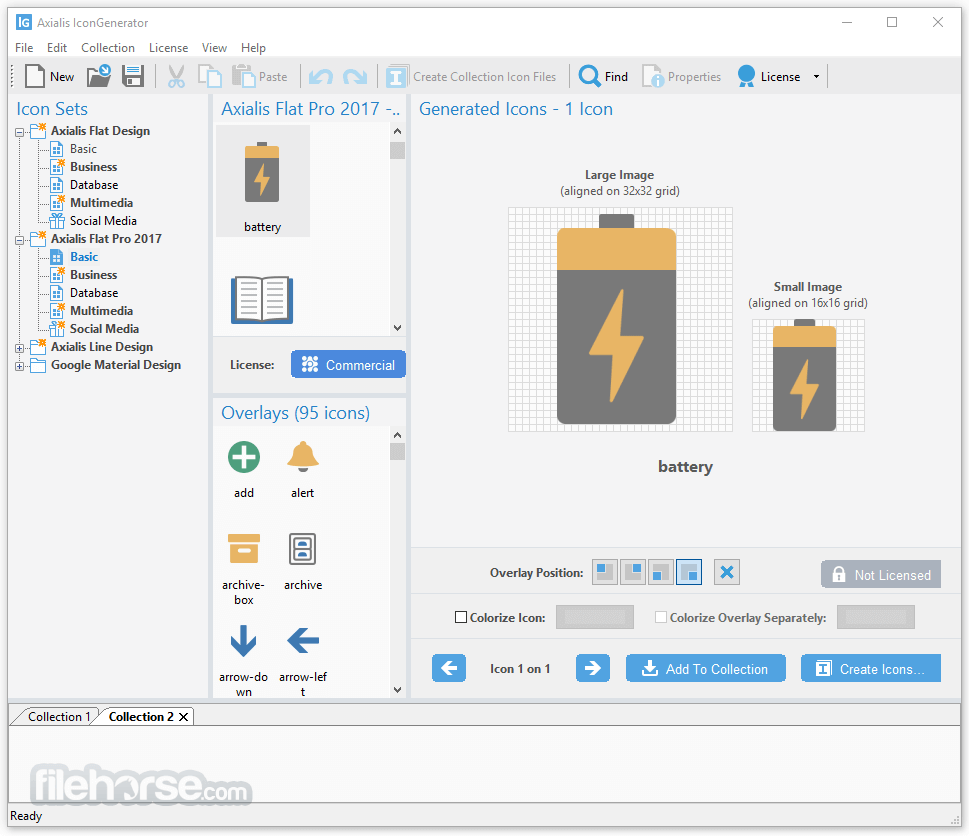Open the Collection menu
This screenshot has width=969, height=836.
point(108,48)
